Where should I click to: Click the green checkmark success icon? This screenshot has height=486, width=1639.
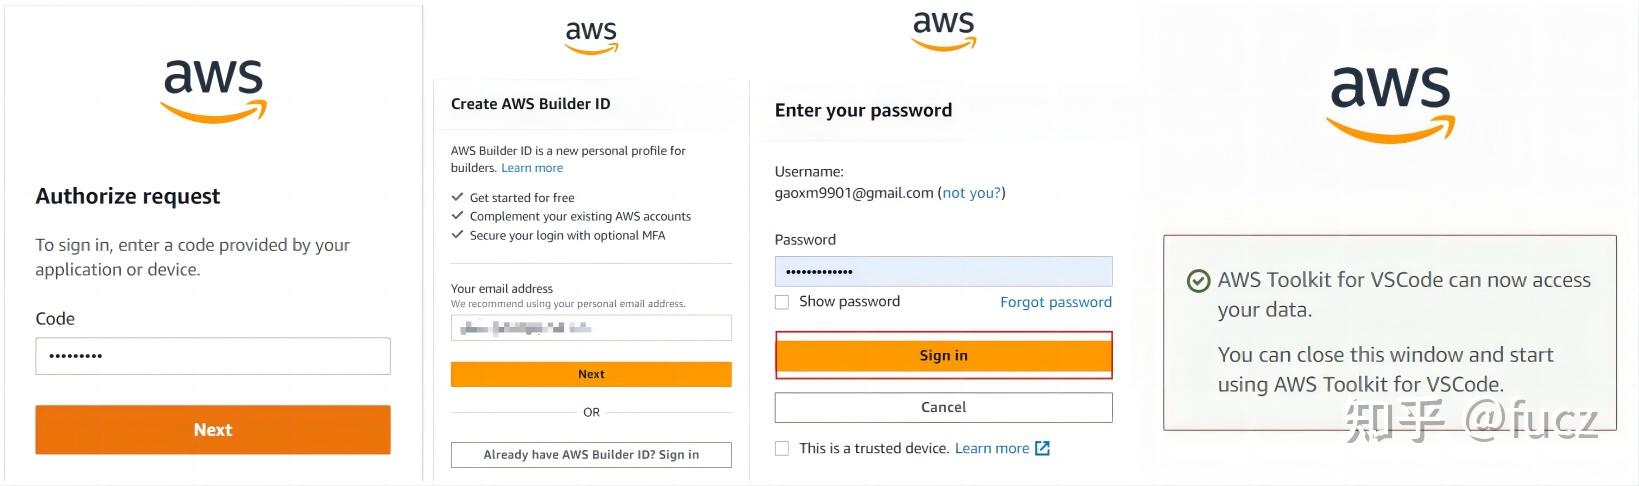(x=1198, y=281)
